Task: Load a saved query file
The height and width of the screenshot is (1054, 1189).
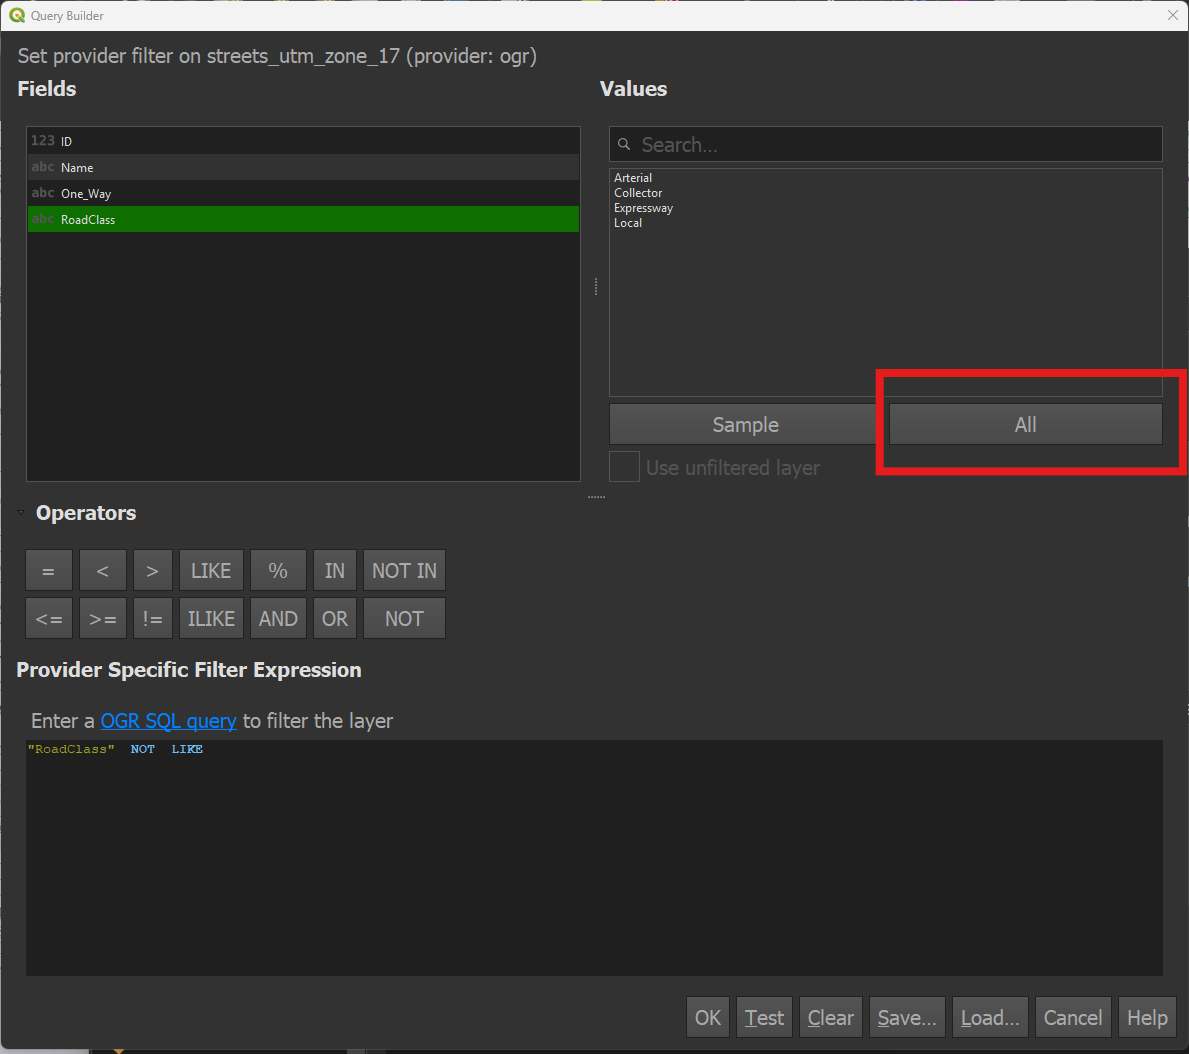Action: click(990, 1018)
